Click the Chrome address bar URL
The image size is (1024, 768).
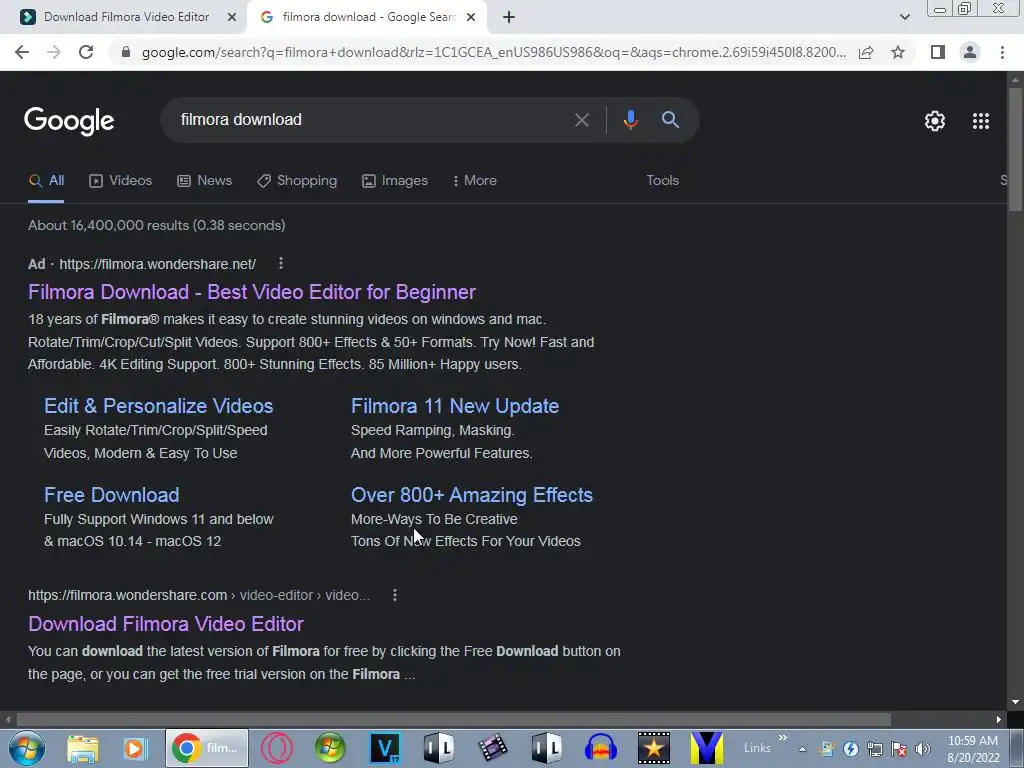494,52
